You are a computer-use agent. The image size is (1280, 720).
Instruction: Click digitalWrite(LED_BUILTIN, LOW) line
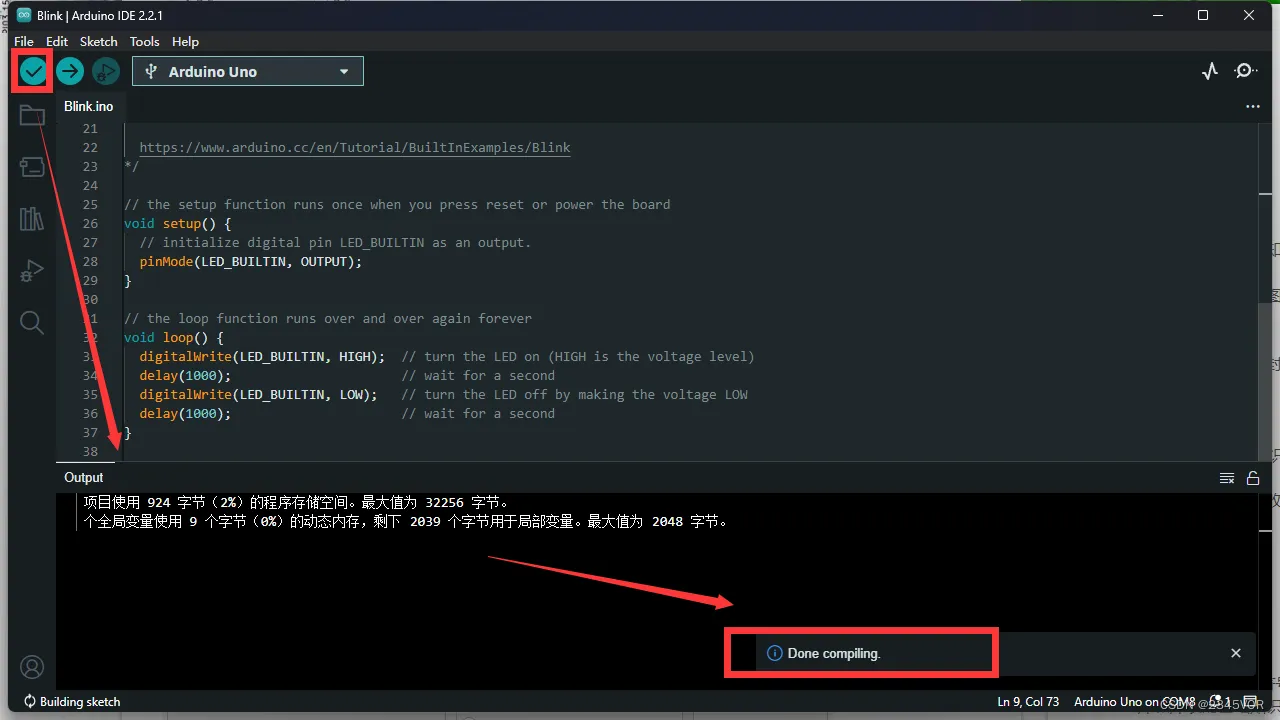coord(259,395)
